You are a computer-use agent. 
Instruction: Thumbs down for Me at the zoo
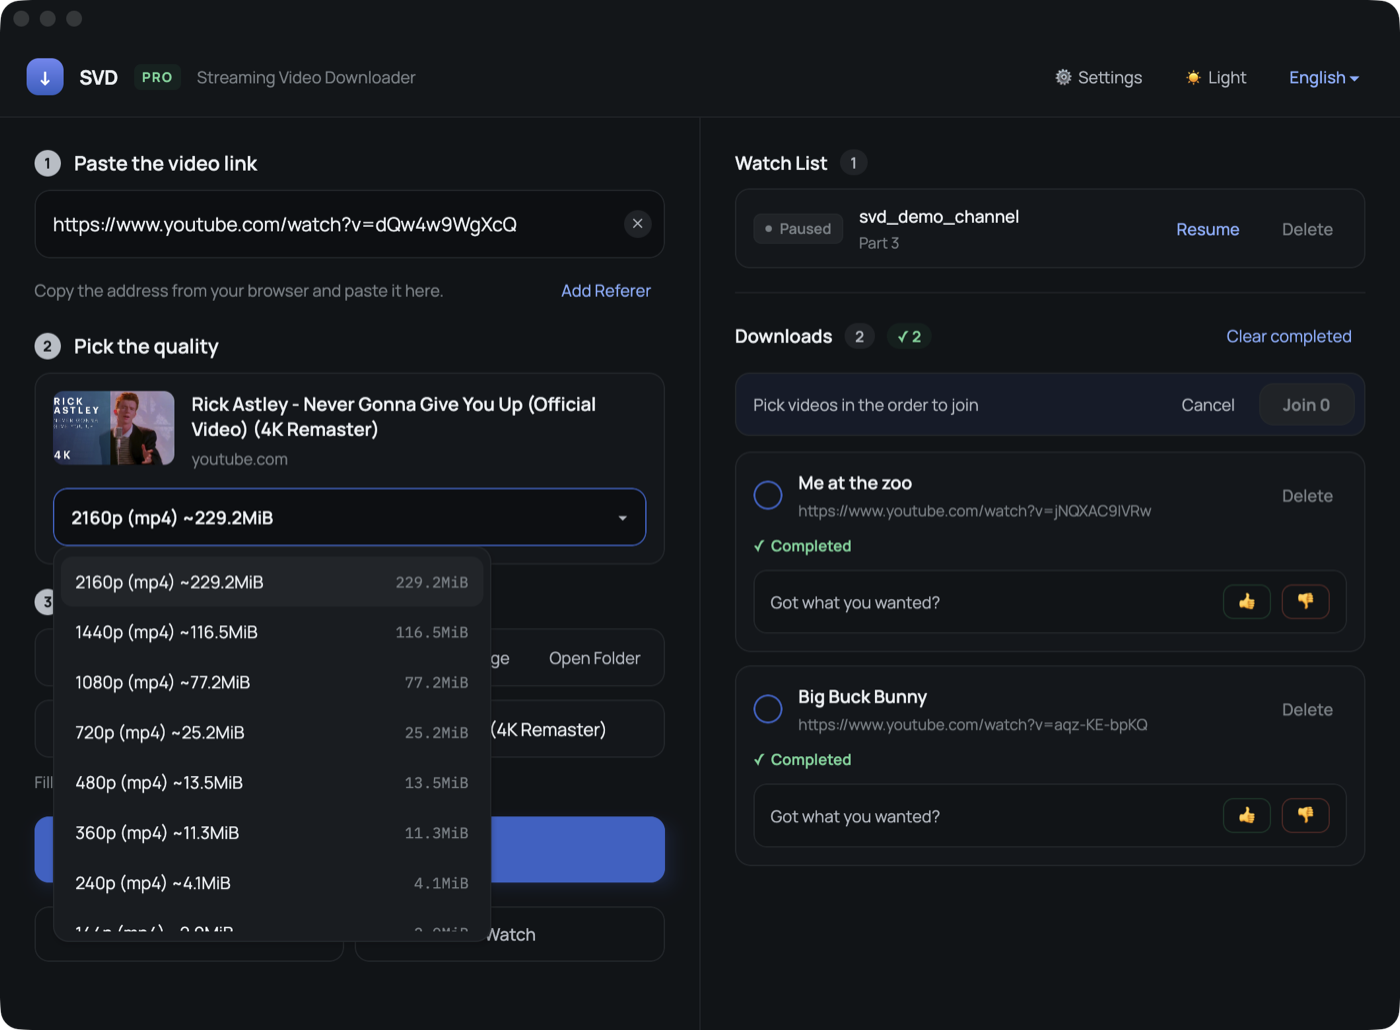[1305, 602]
